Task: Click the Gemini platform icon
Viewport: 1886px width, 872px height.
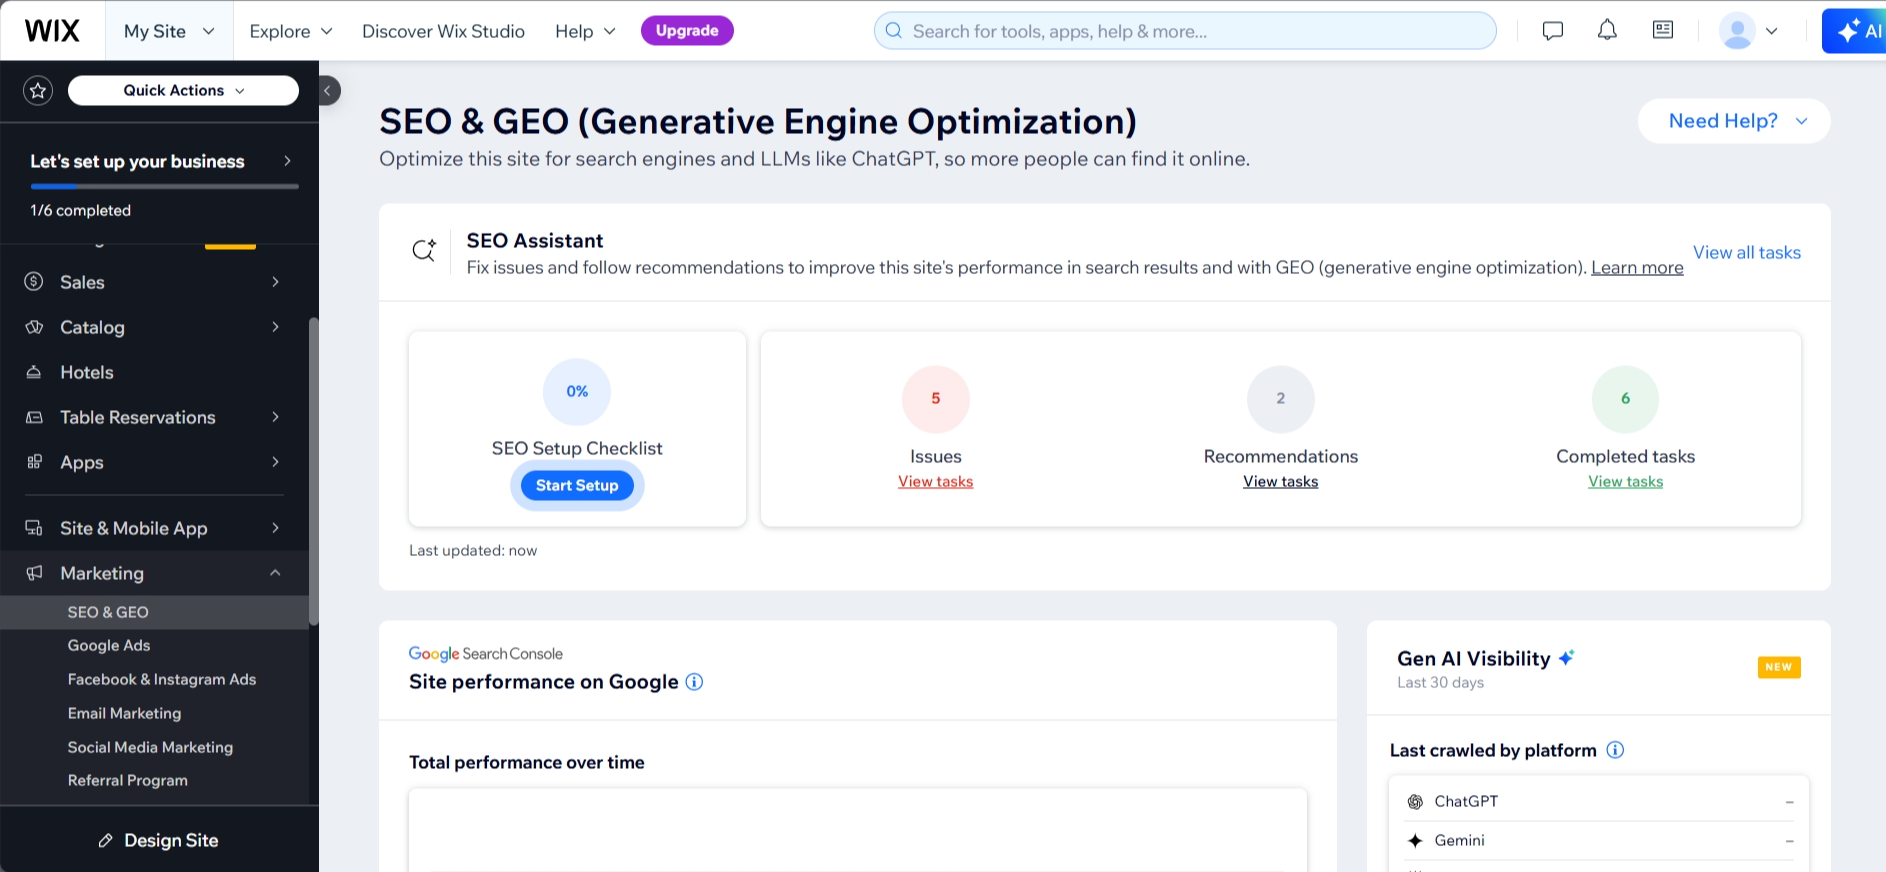Action: pyautogui.click(x=1415, y=841)
